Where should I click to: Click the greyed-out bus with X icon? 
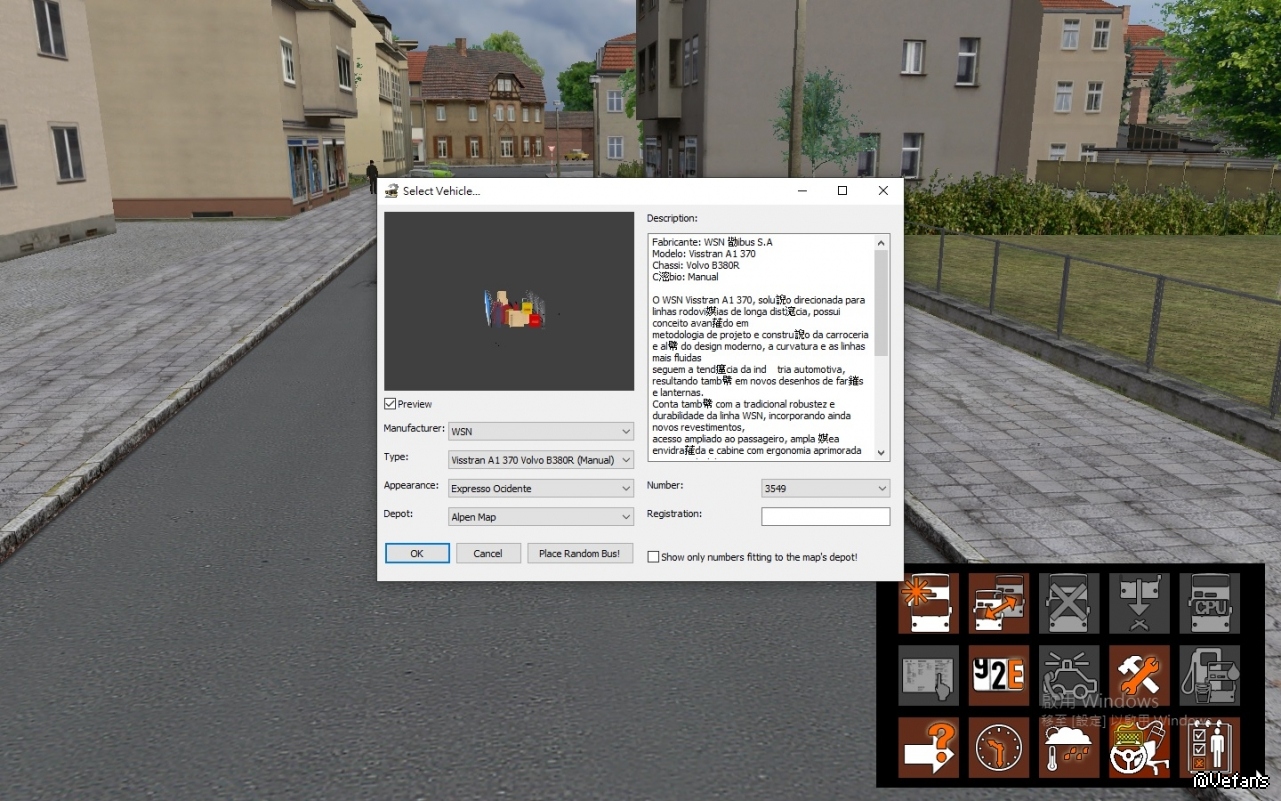(x=1069, y=603)
